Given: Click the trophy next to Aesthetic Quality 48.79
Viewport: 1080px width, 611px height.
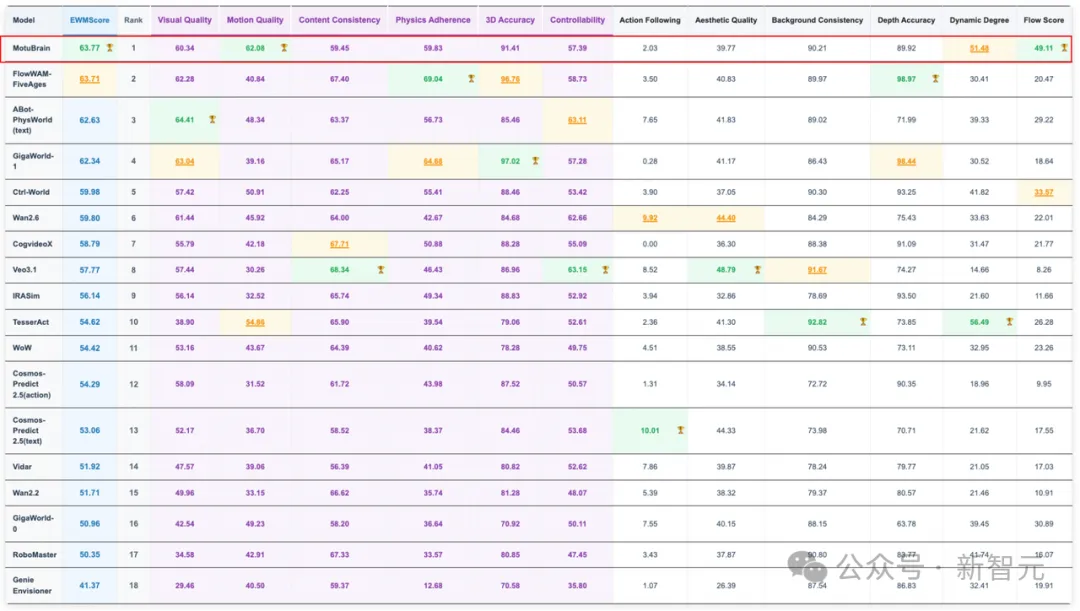Looking at the screenshot, I should pos(757,269).
